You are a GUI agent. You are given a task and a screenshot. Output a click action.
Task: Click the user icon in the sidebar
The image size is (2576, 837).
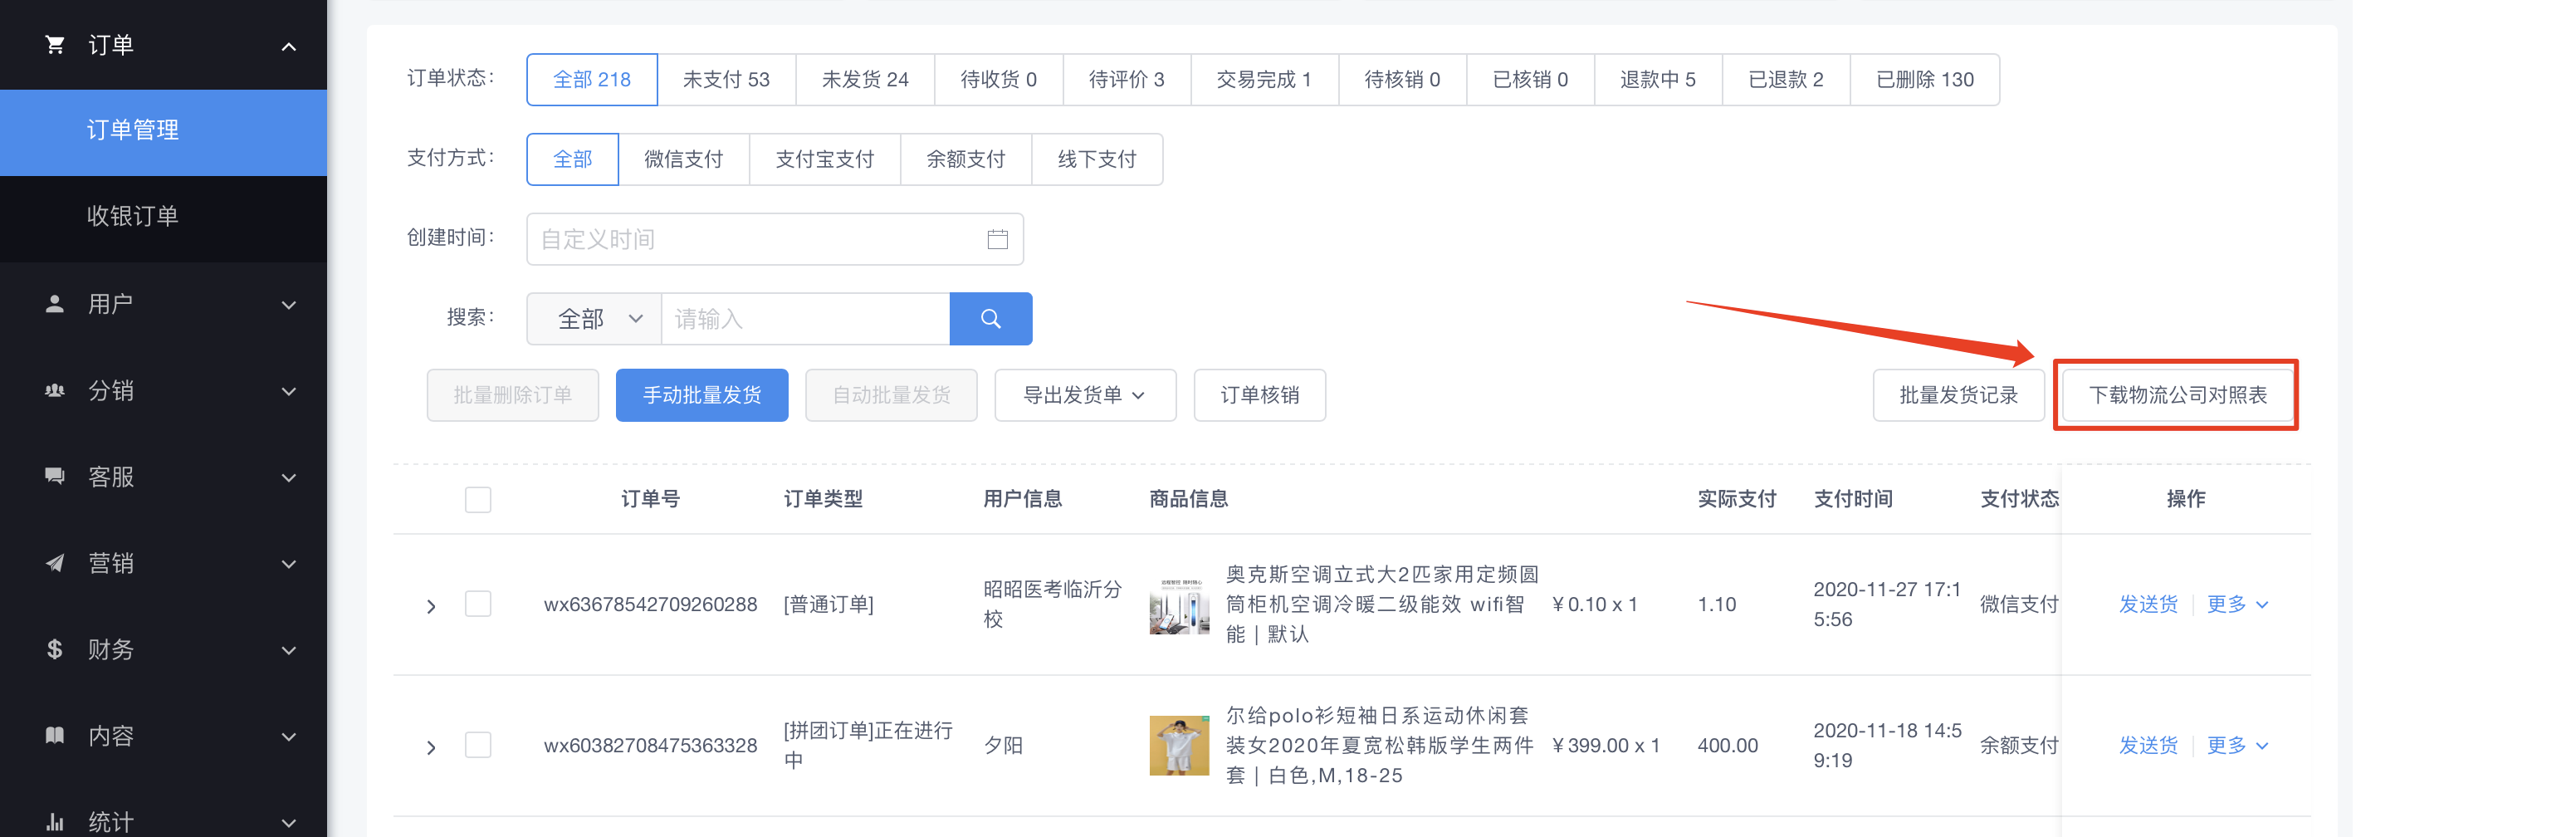(55, 304)
